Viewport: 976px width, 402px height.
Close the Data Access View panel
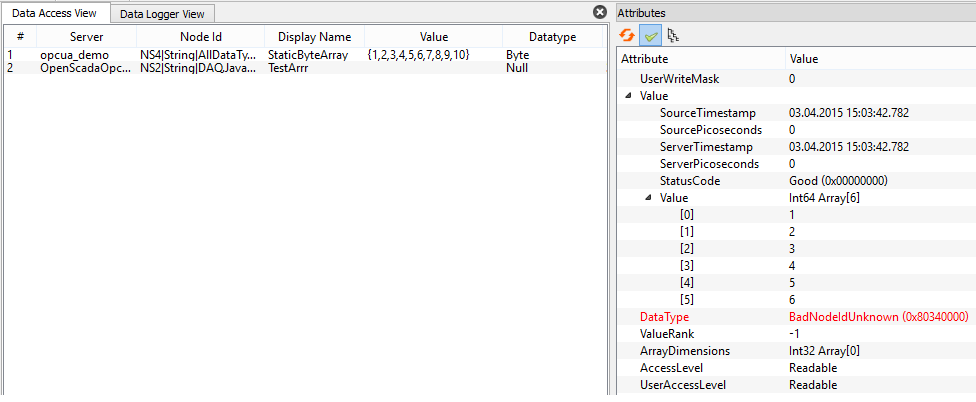point(599,12)
